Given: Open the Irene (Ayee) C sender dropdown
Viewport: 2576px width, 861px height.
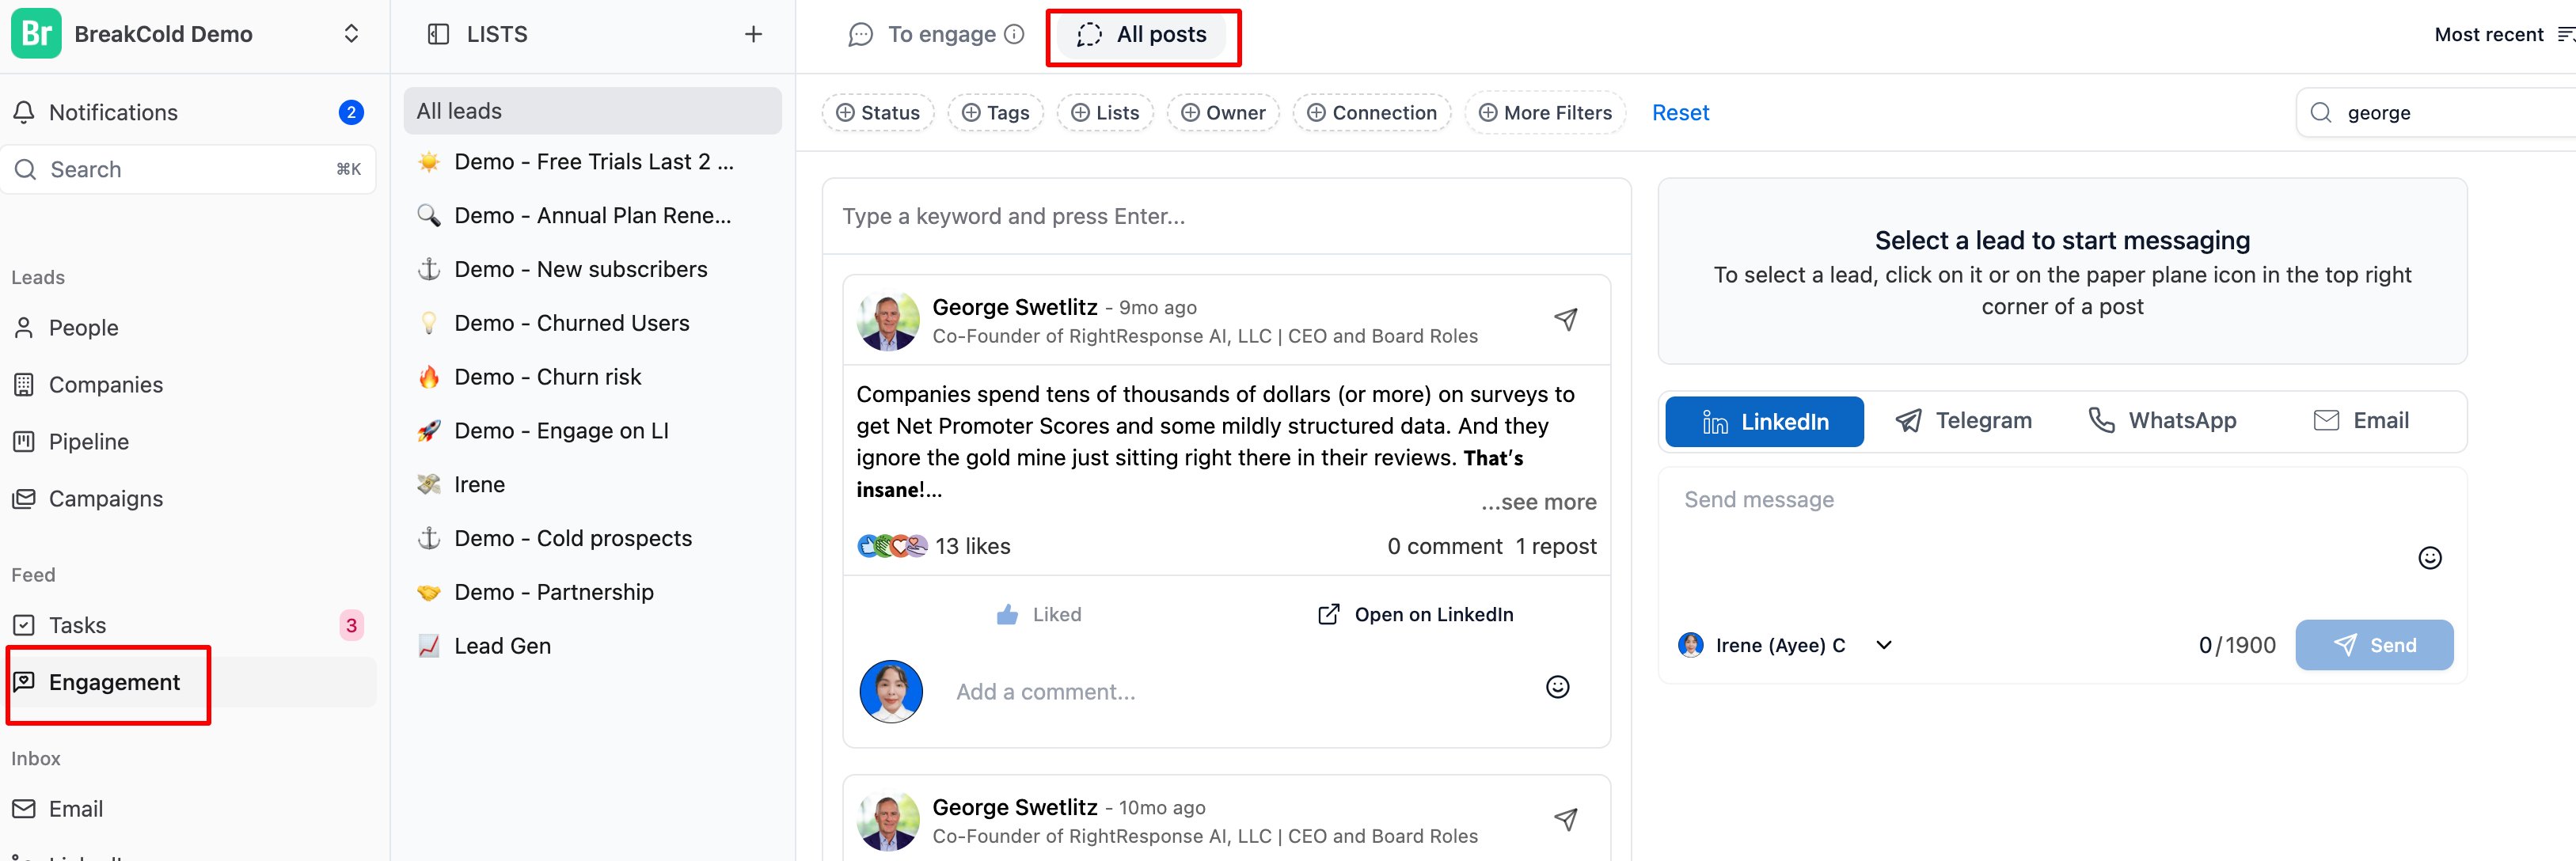Looking at the screenshot, I should click(x=1786, y=645).
